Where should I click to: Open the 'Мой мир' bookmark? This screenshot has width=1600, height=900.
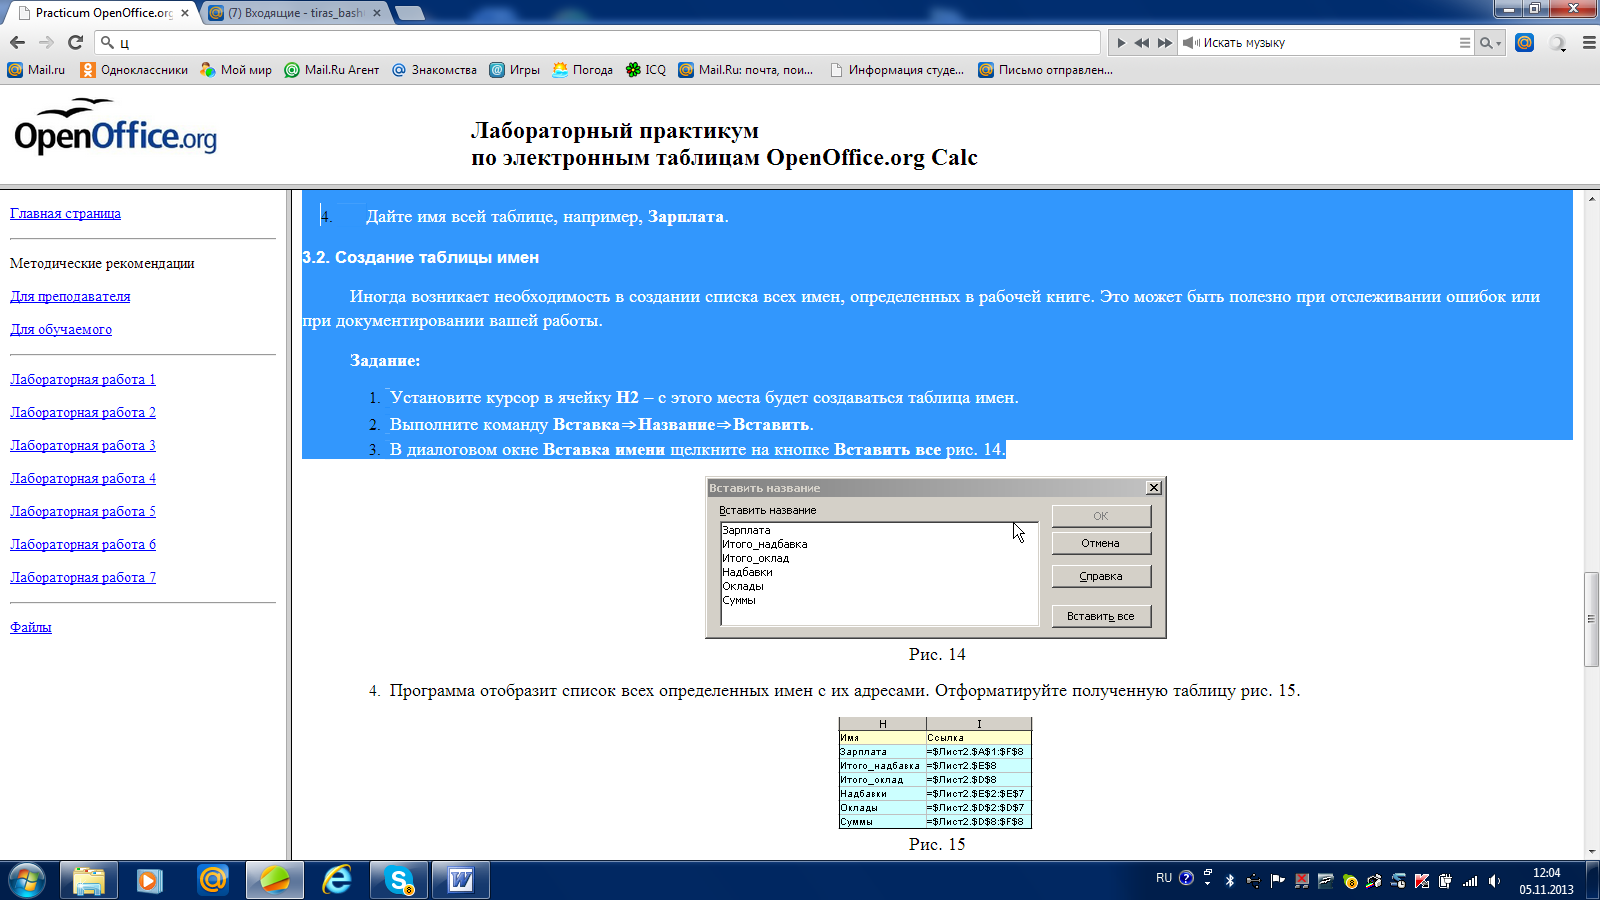(x=236, y=70)
